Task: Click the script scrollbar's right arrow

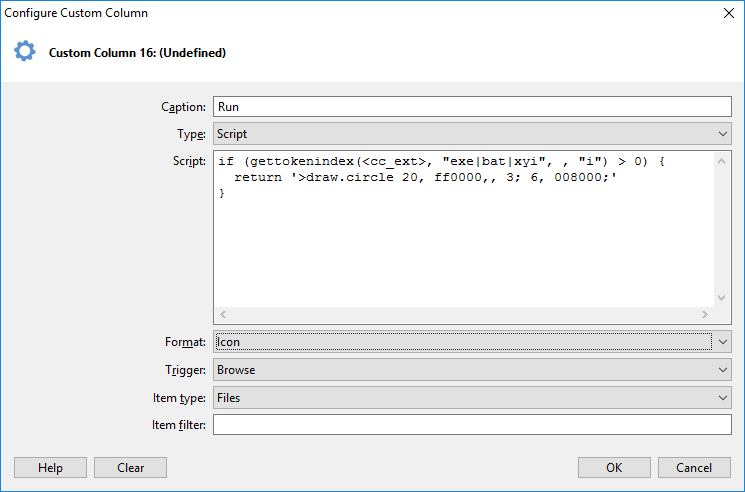Action: pyautogui.click(x=704, y=314)
